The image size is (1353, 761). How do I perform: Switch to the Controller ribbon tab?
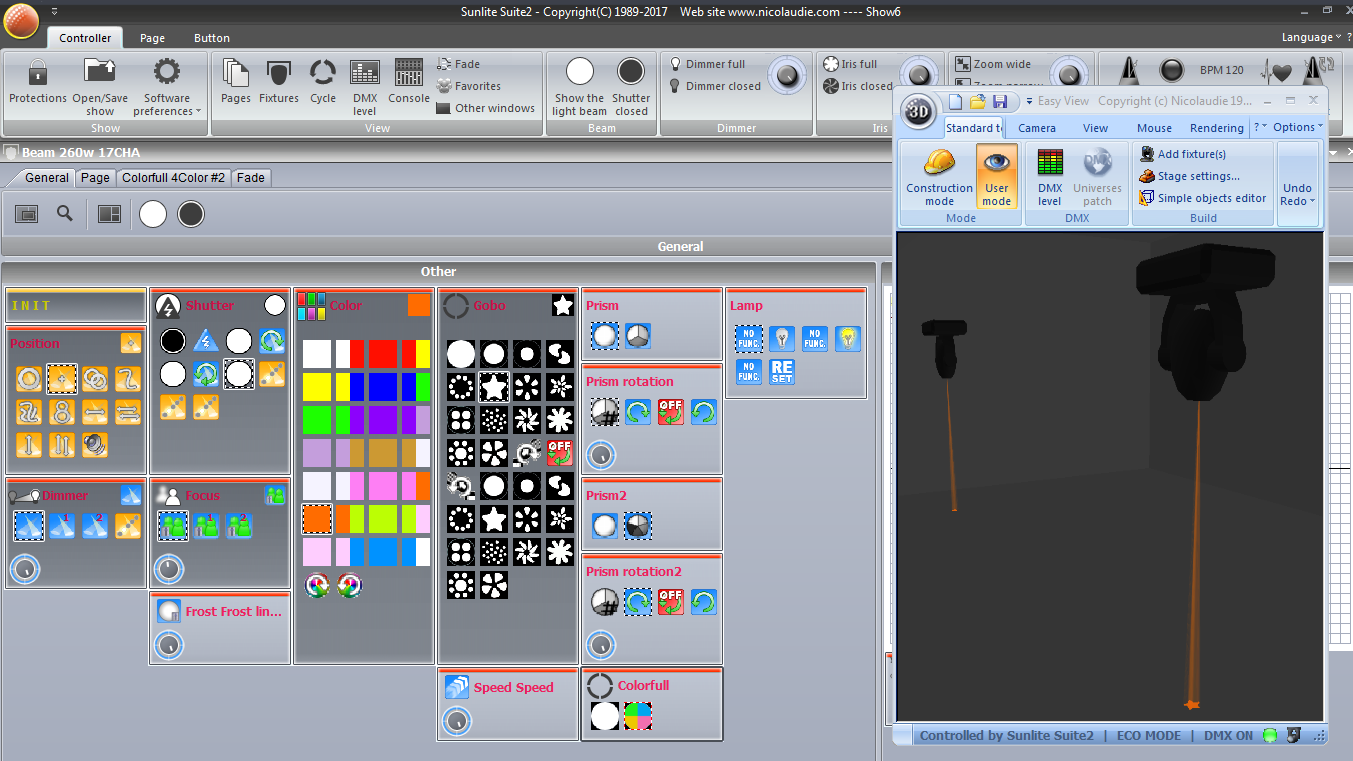click(x=85, y=38)
